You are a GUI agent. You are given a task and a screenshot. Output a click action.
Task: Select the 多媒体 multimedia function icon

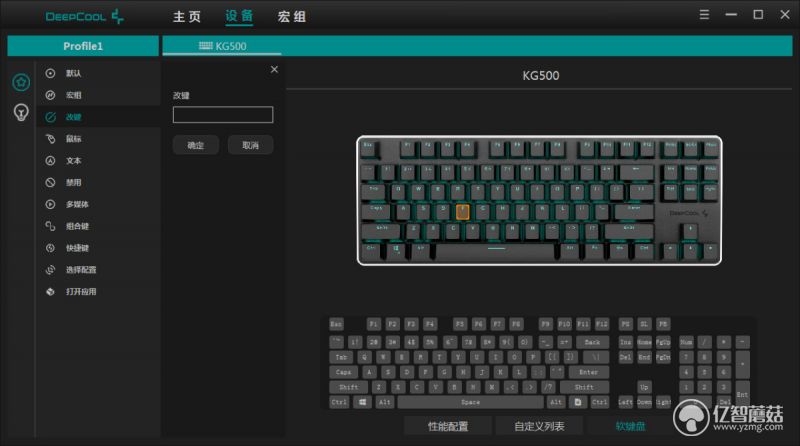[50, 204]
